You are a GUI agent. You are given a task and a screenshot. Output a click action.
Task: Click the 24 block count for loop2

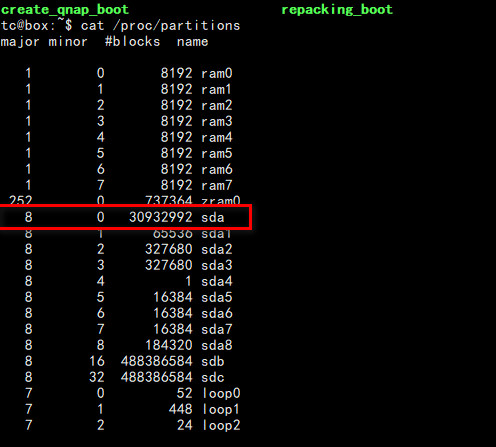185,425
